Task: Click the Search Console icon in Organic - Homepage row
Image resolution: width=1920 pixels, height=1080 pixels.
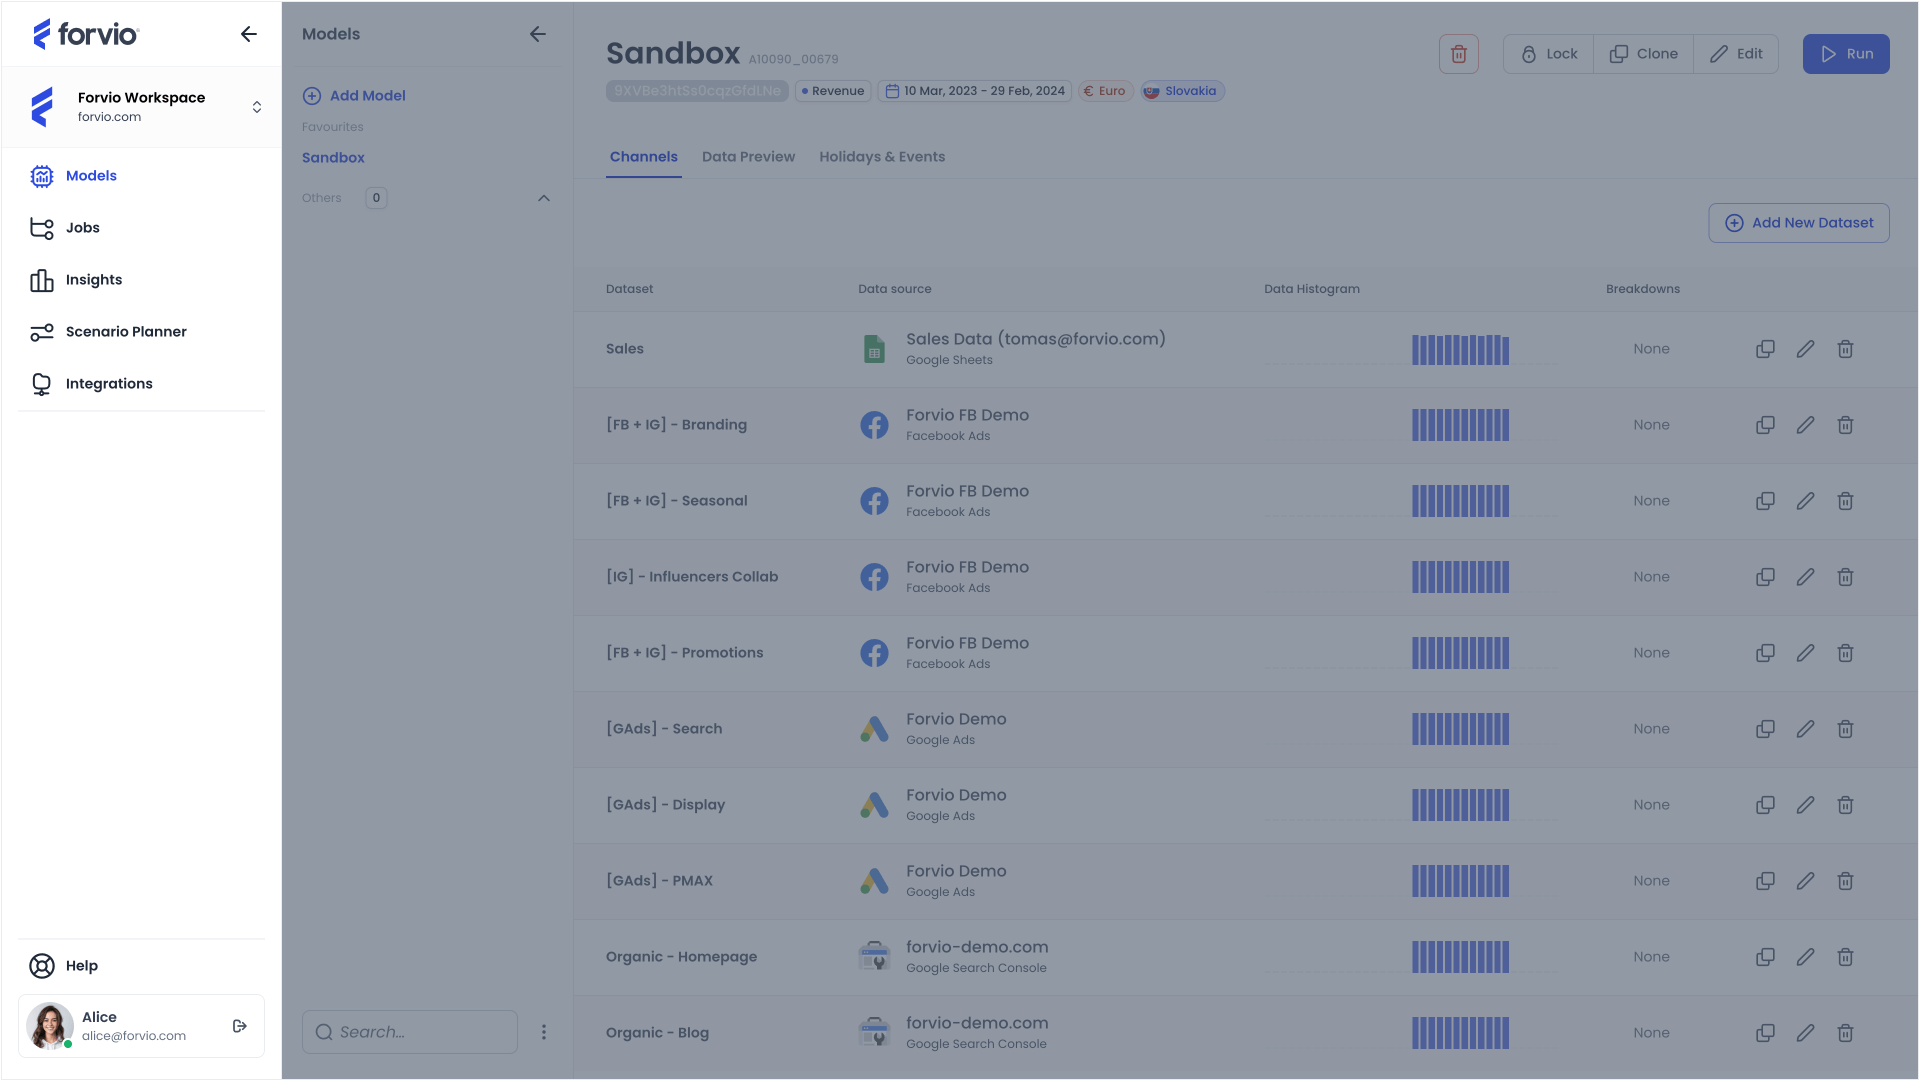Action: click(874, 957)
